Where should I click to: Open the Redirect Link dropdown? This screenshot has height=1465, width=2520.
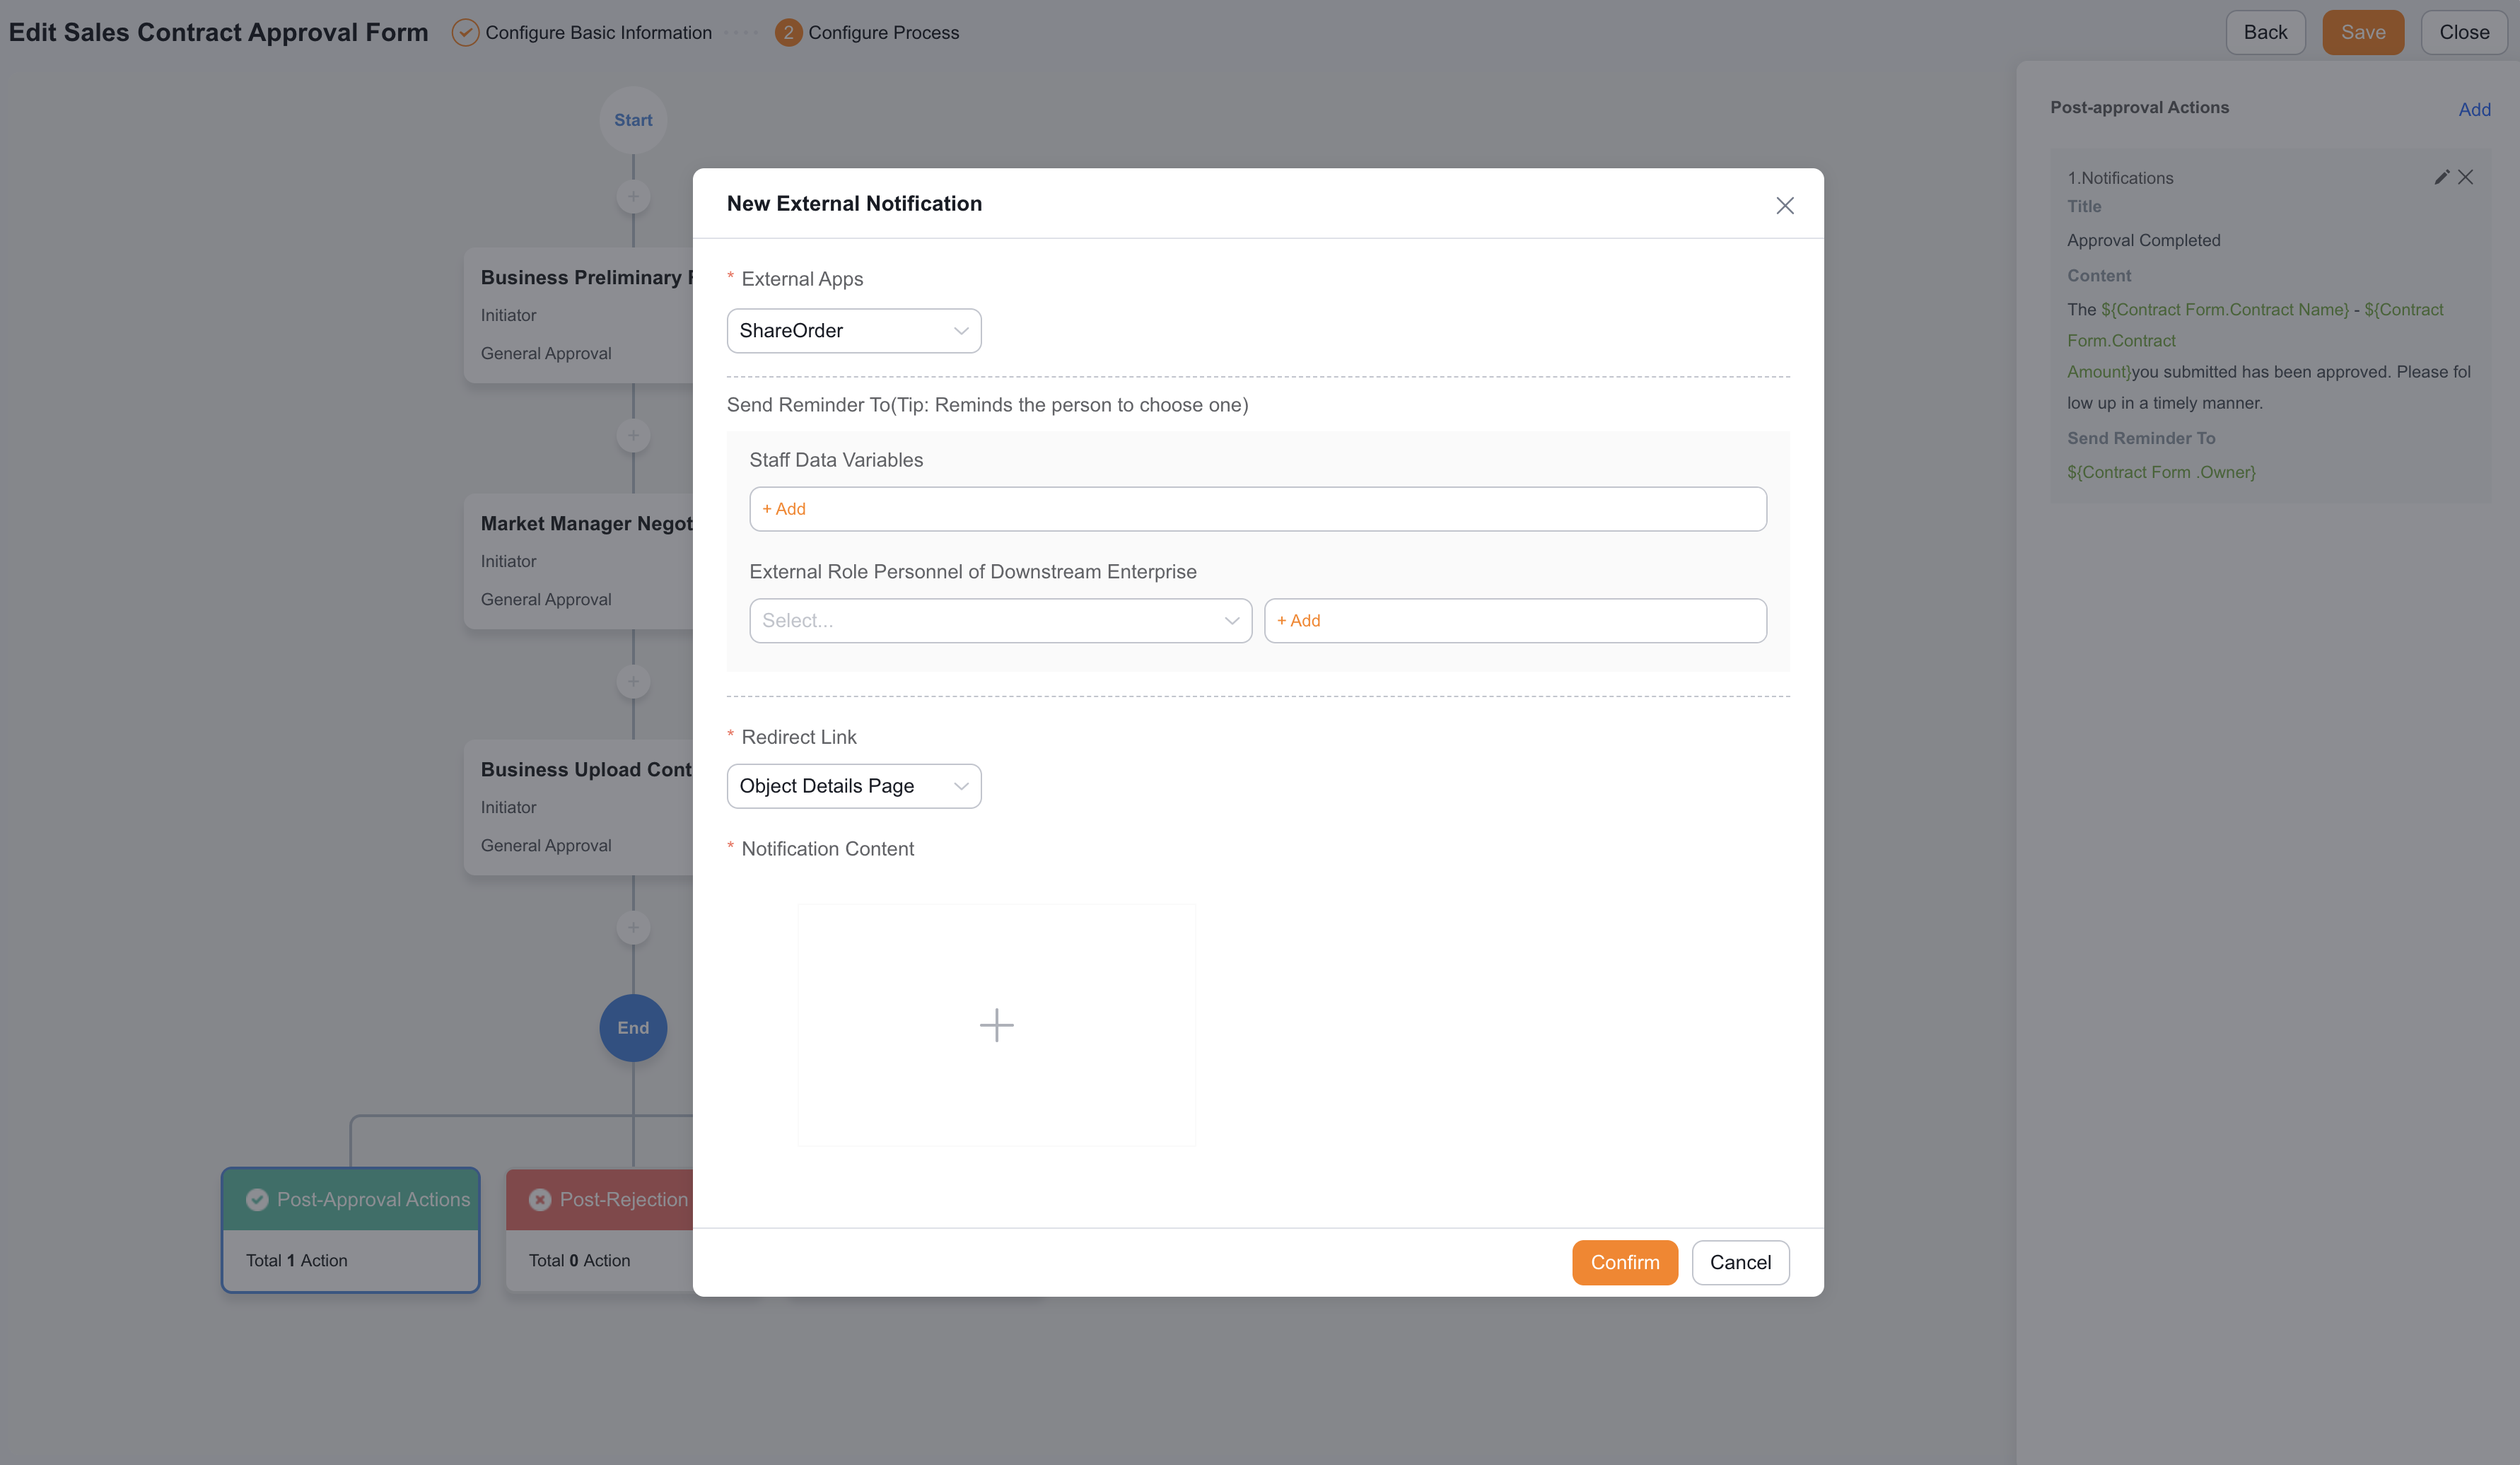853,786
